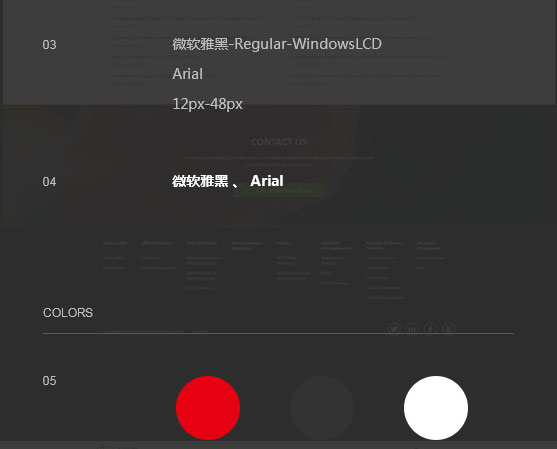The image size is (557, 449).
Task: Click the faded Facebook circle icon
Action: point(430,329)
